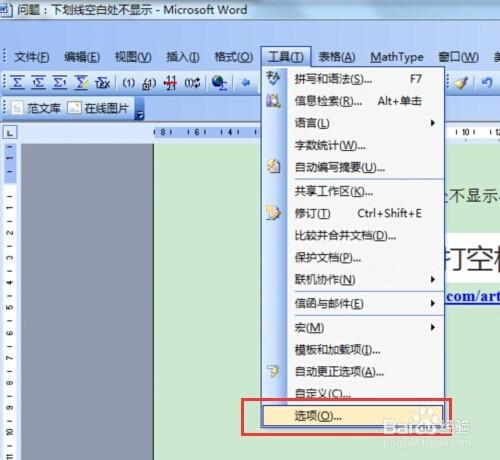Screen dimensions: 500x460
Task: Click the undo arrow icon
Action: tap(487, 82)
